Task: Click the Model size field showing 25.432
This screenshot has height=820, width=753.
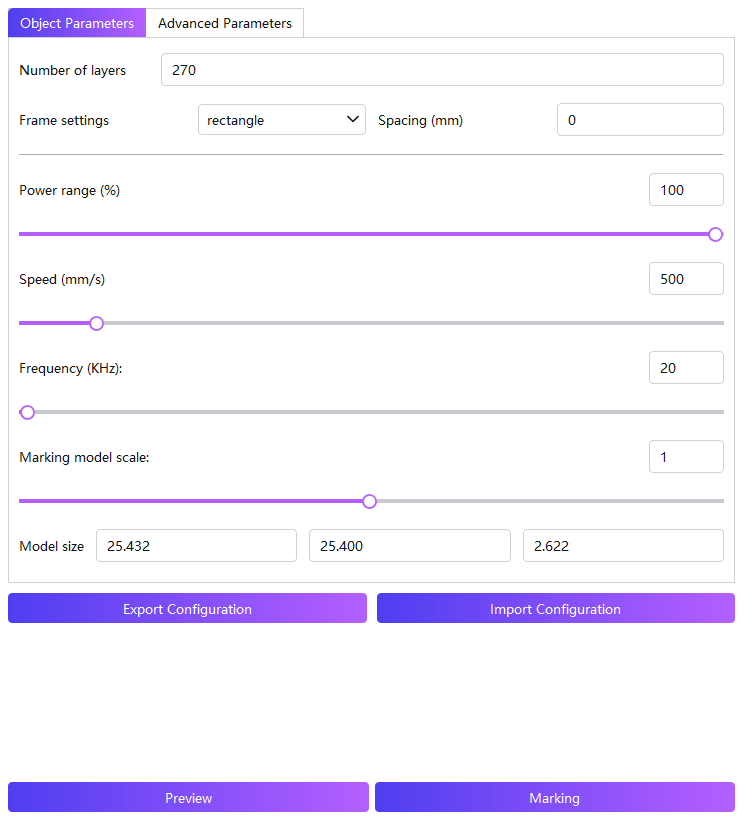Action: point(196,545)
